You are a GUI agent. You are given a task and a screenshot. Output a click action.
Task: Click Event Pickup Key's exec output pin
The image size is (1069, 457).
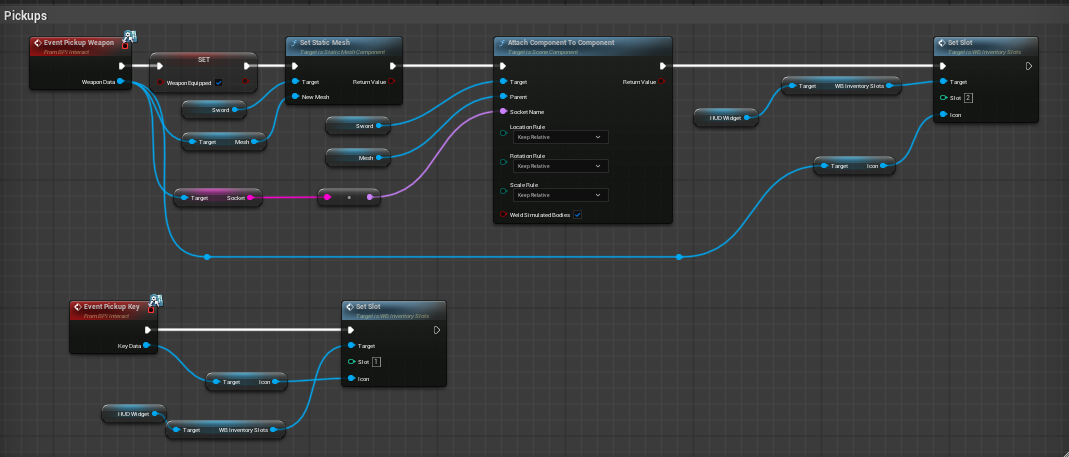148,330
